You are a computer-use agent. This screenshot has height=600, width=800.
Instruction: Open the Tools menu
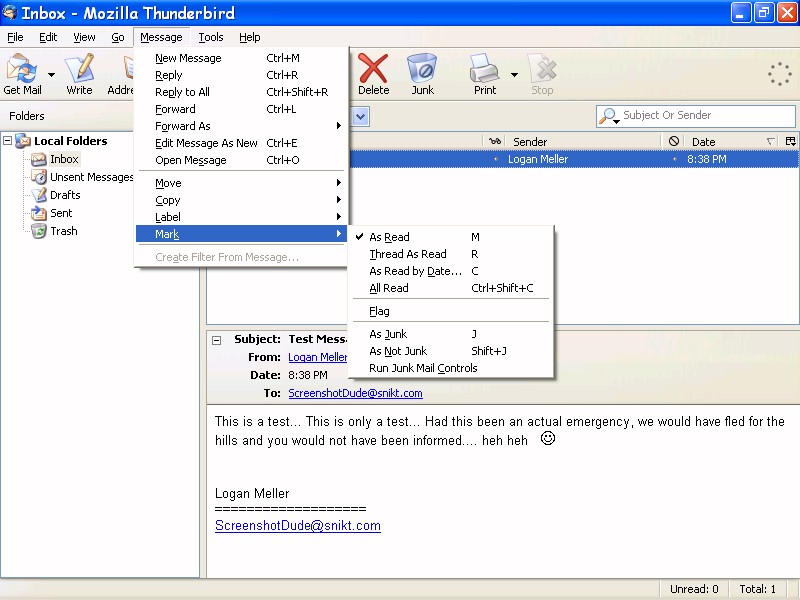coord(211,37)
